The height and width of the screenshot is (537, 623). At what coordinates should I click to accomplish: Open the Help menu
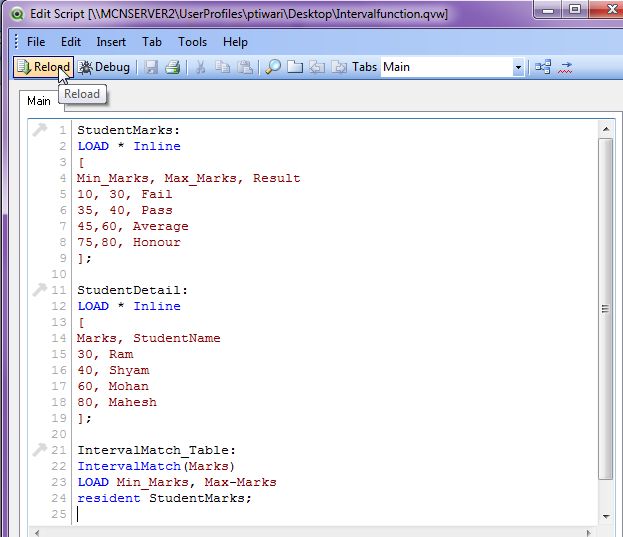(235, 42)
